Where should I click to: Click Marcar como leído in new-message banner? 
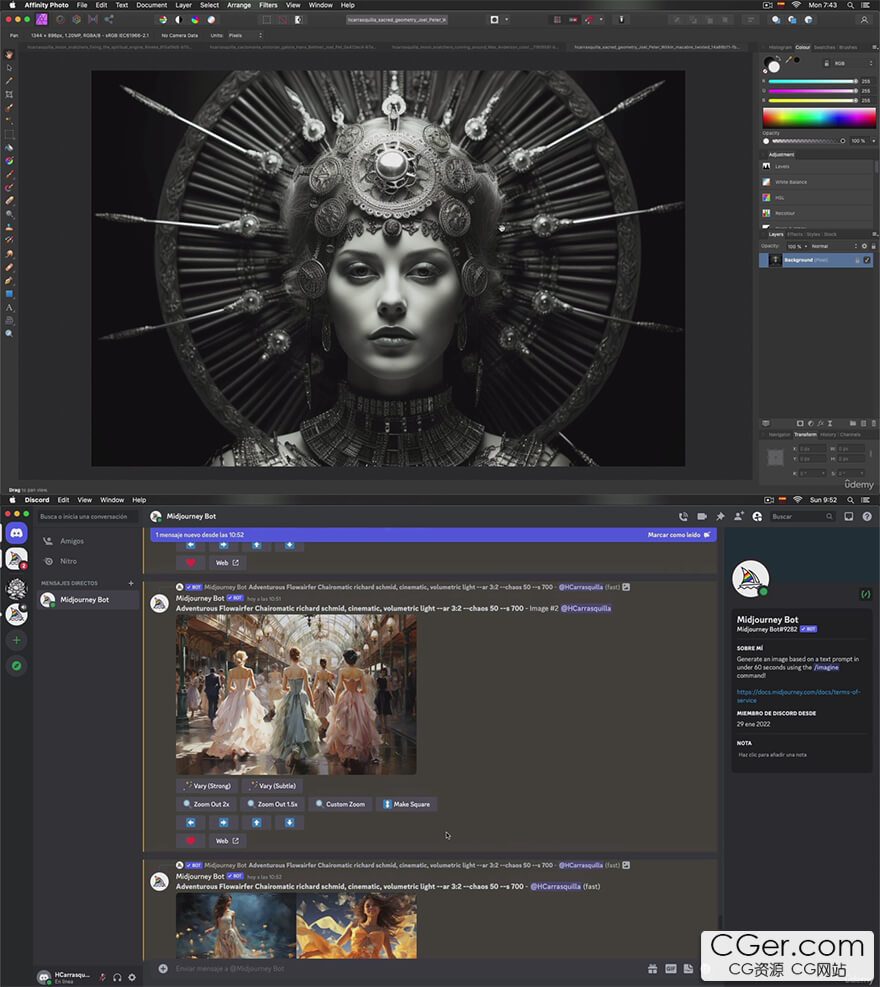679,534
